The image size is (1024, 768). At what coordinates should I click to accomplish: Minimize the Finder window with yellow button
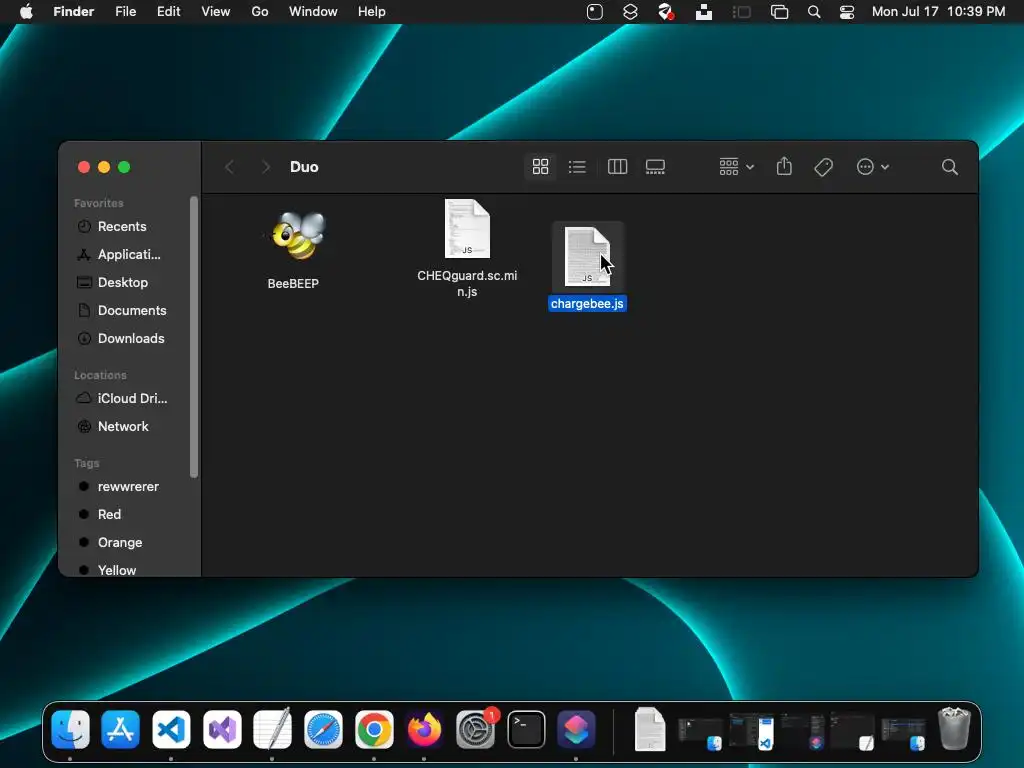pyautogui.click(x=104, y=167)
